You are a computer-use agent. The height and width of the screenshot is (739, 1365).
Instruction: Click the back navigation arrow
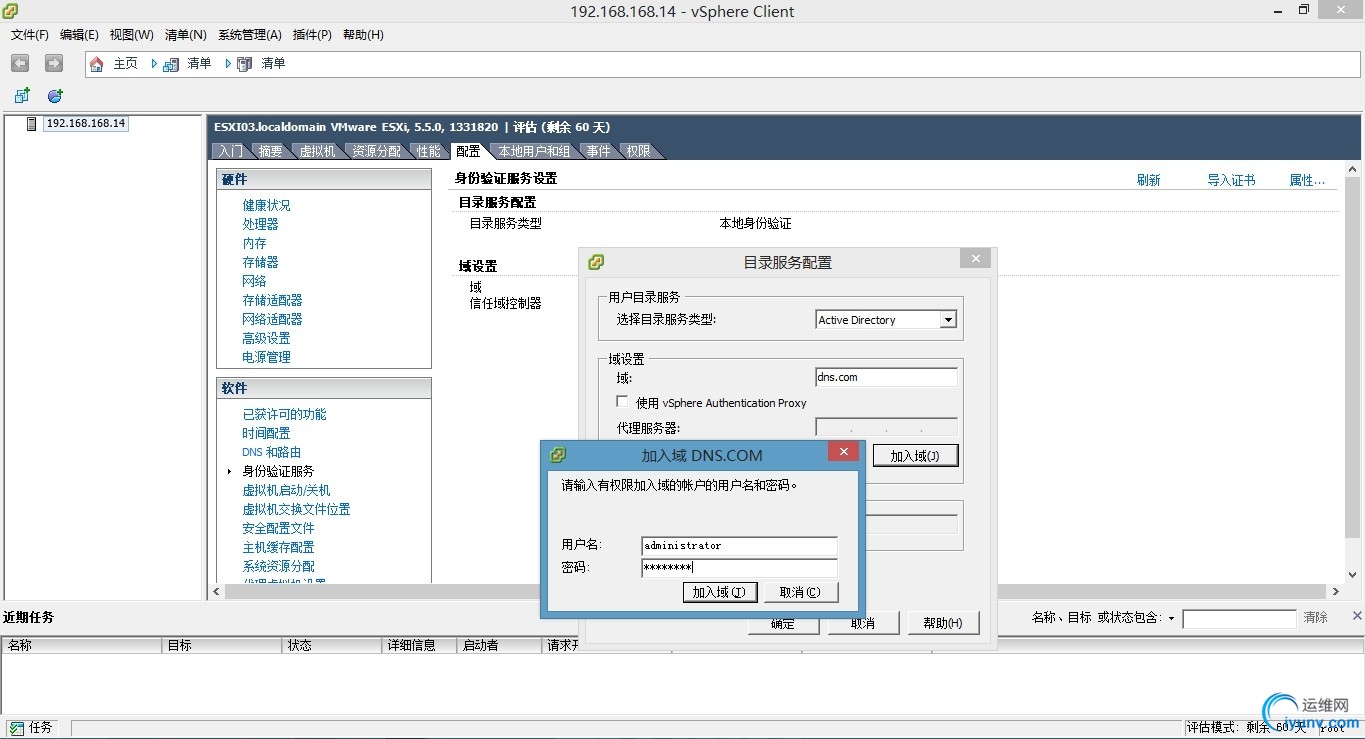point(20,63)
